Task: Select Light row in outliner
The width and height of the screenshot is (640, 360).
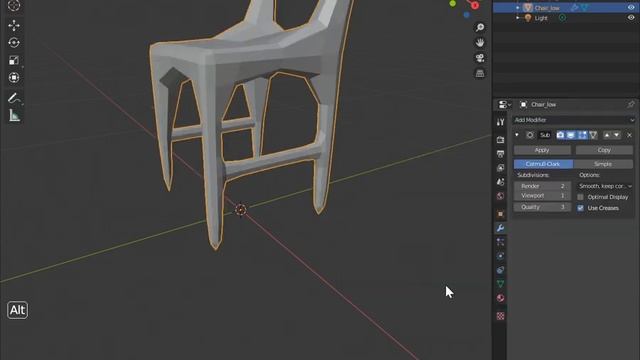Action: [566, 18]
